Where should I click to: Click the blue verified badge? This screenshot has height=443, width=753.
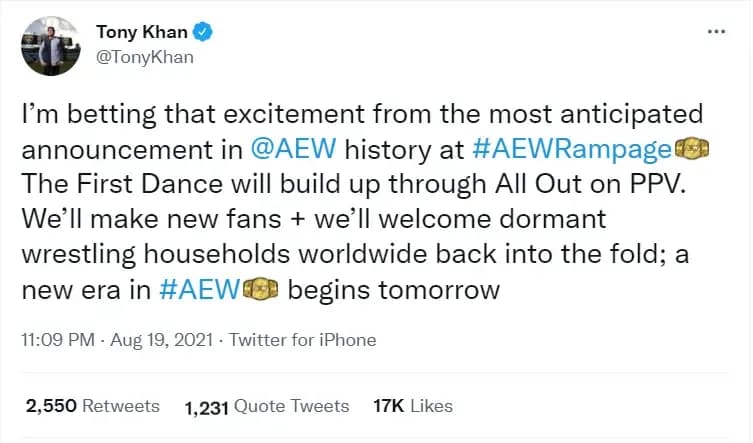[x=202, y=33]
